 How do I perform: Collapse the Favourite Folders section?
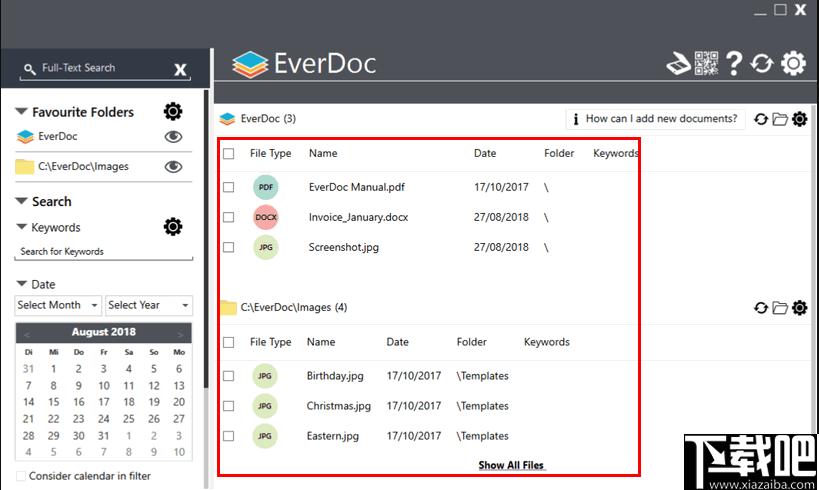click(x=22, y=112)
